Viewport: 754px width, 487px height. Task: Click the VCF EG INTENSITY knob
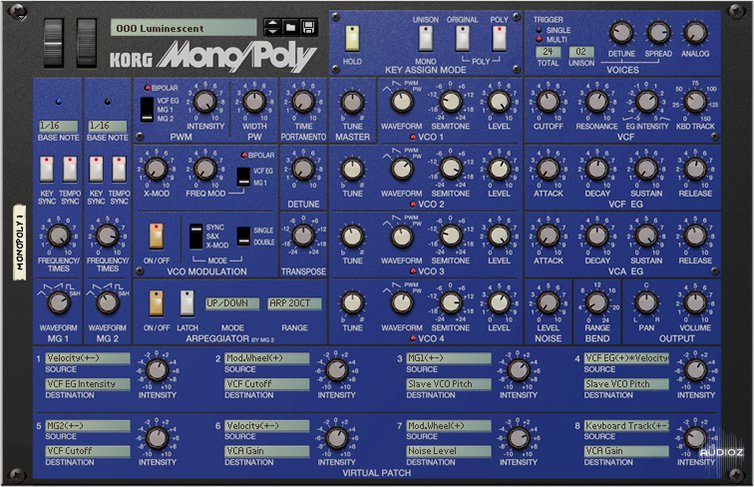(x=646, y=101)
